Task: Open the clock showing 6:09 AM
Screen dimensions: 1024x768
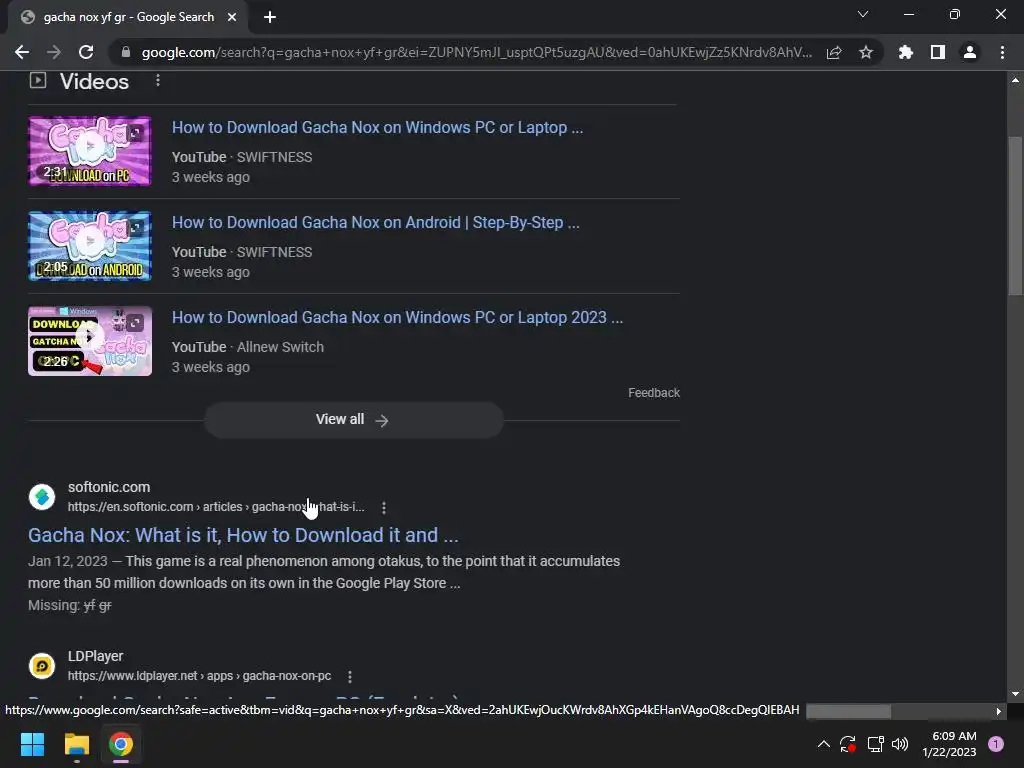Action: pyautogui.click(x=949, y=744)
